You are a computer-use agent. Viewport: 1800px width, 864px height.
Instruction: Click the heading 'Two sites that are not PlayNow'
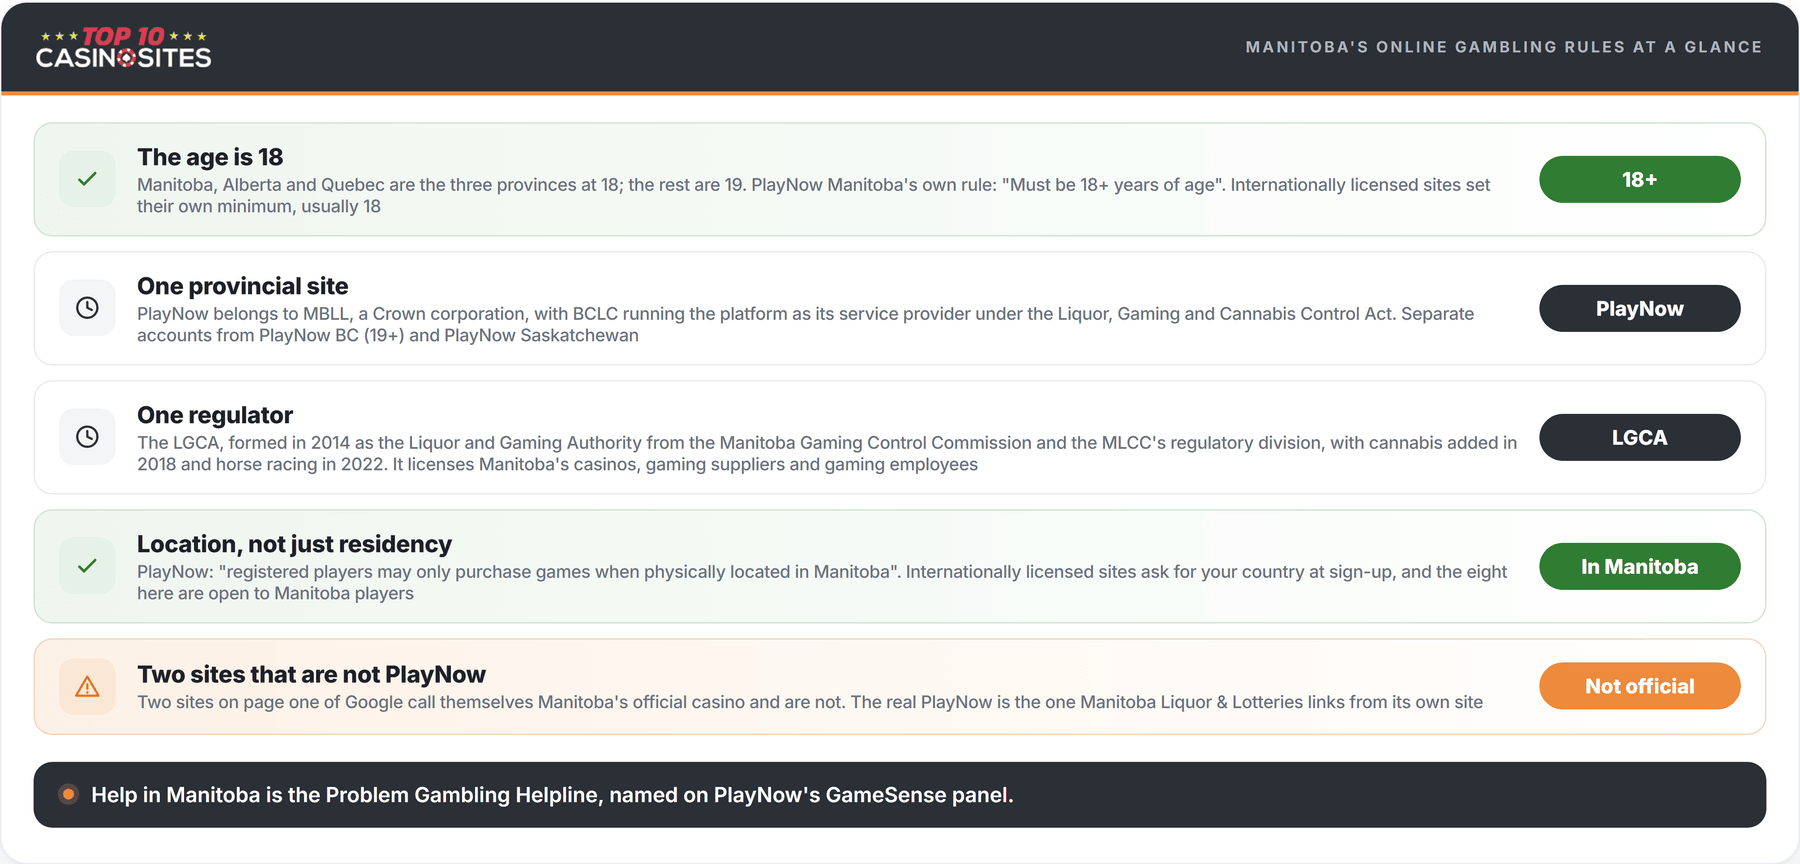coord(311,674)
